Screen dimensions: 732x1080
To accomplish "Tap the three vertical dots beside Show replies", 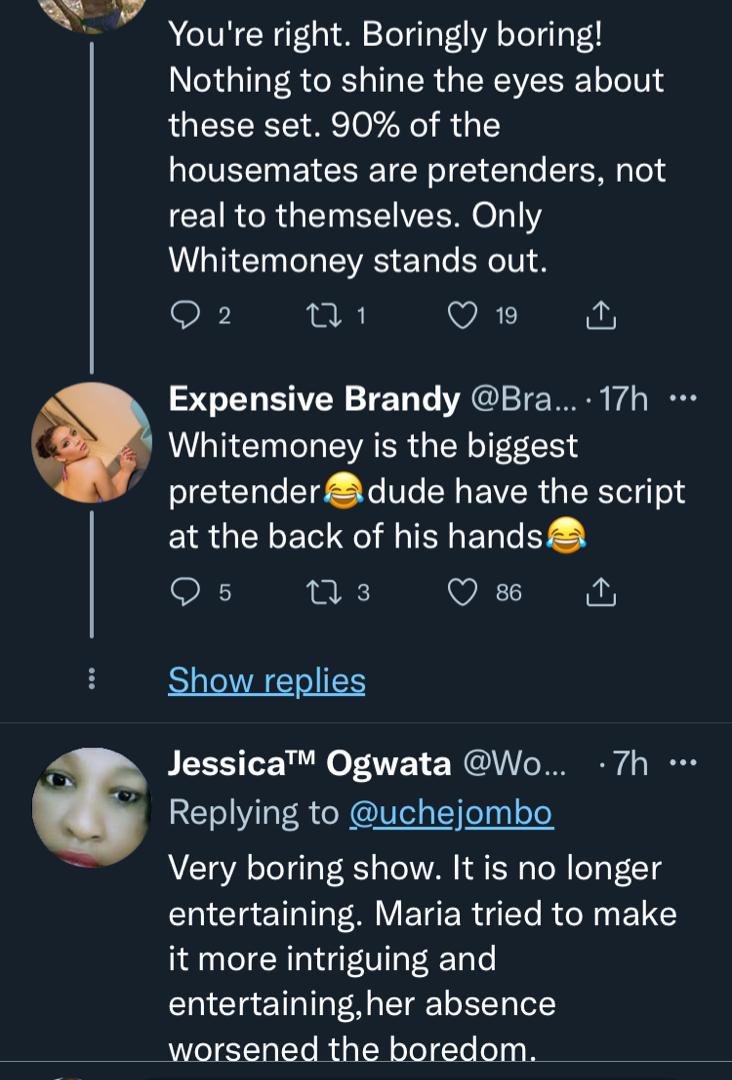I will pos(91,680).
